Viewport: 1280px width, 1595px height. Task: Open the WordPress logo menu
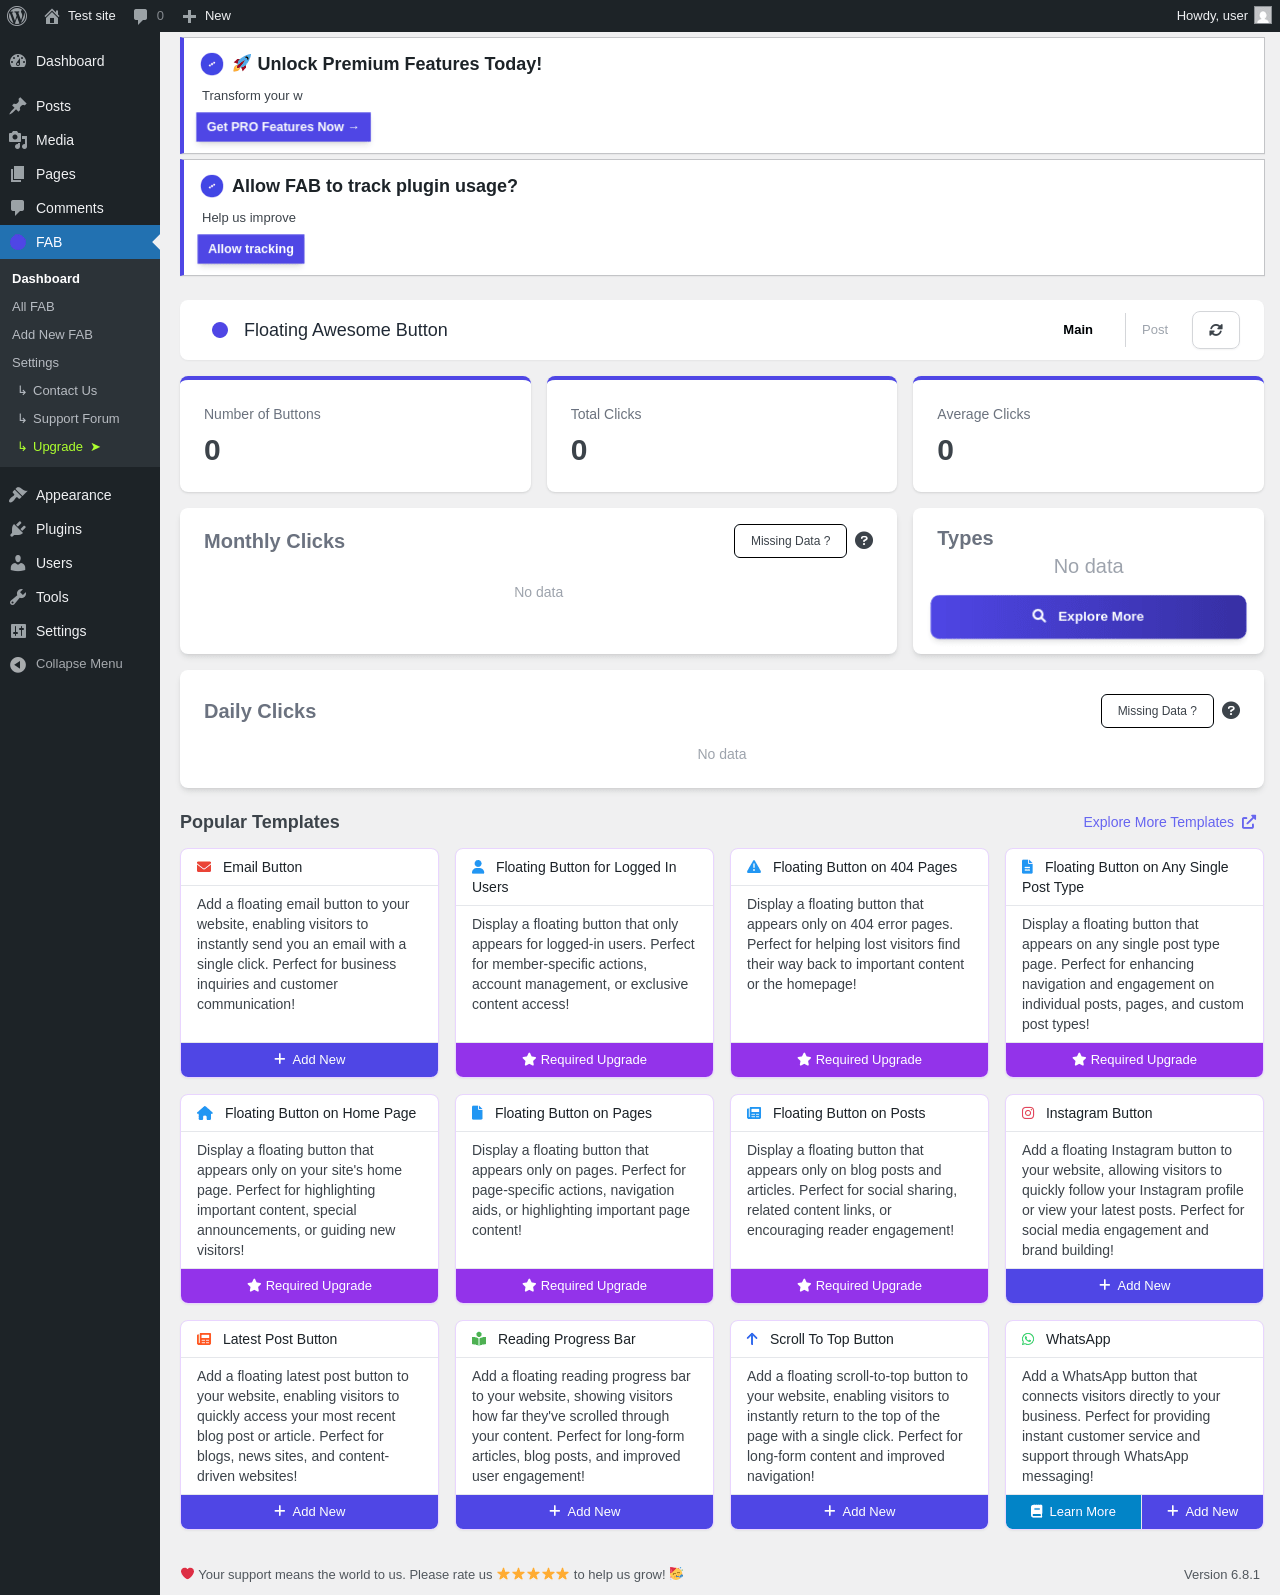17,16
